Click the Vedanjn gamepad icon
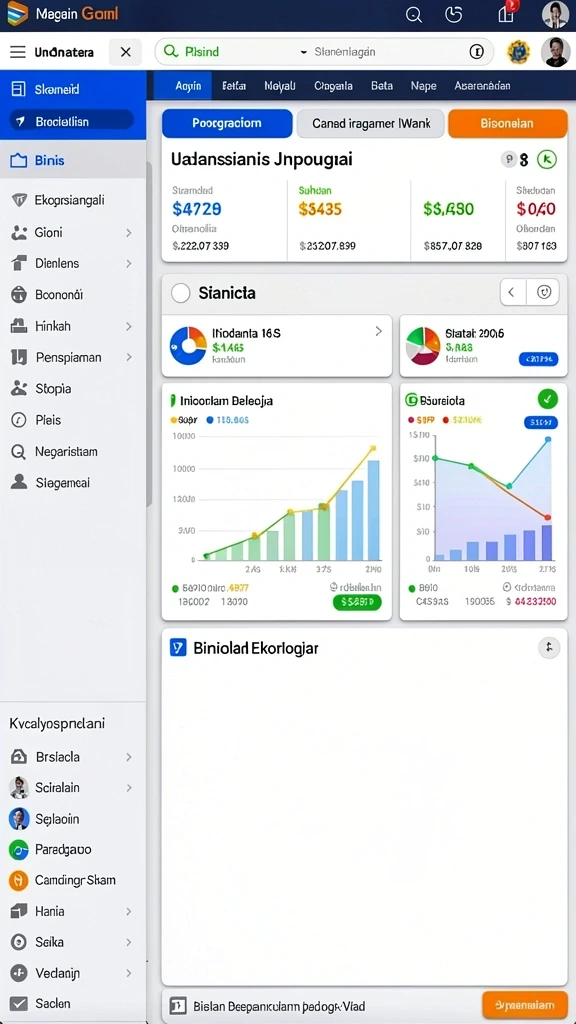This screenshot has height=1024, width=576. [19, 973]
